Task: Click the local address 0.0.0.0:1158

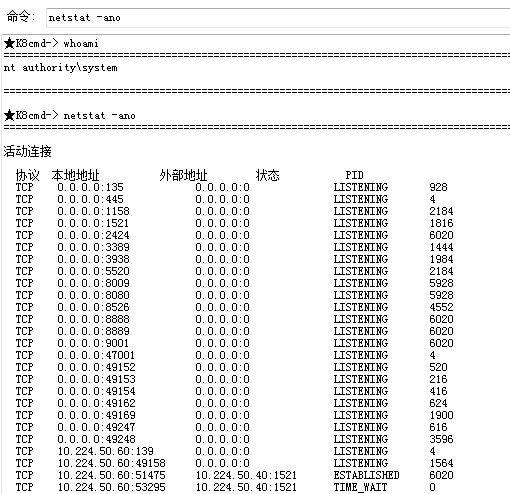Action: (x=93, y=211)
